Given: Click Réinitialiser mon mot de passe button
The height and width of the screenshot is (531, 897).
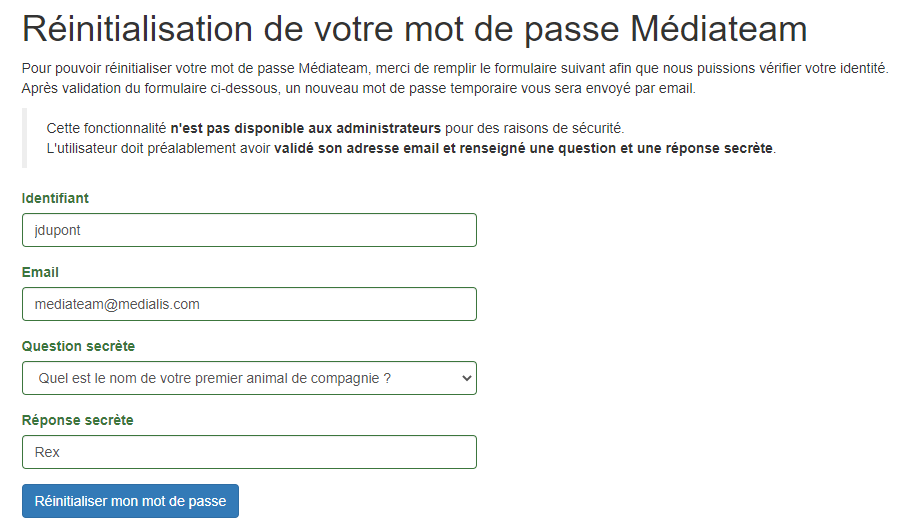Looking at the screenshot, I should click(x=130, y=501).
